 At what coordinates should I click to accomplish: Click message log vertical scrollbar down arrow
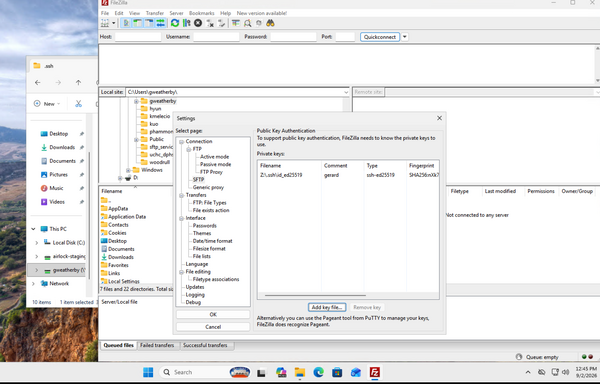coord(597,81)
